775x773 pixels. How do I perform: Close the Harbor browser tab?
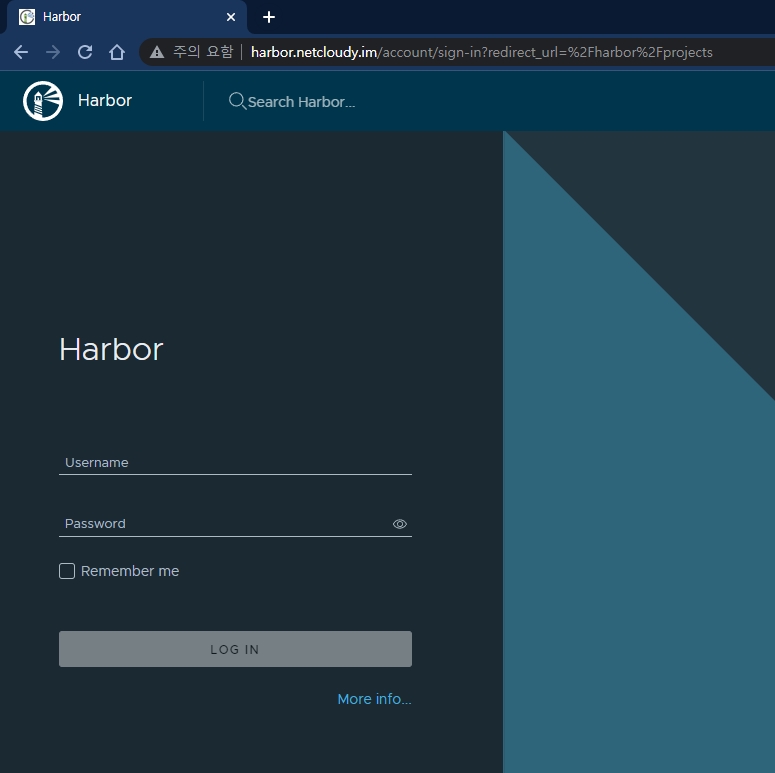pos(230,17)
